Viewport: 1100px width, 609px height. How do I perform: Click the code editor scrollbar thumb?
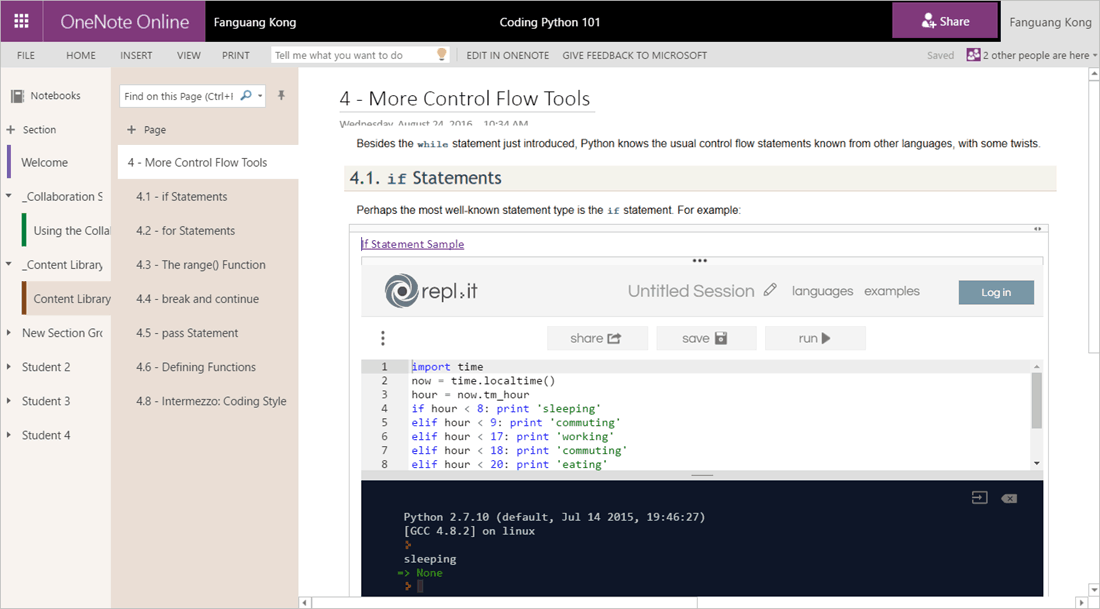point(1037,400)
